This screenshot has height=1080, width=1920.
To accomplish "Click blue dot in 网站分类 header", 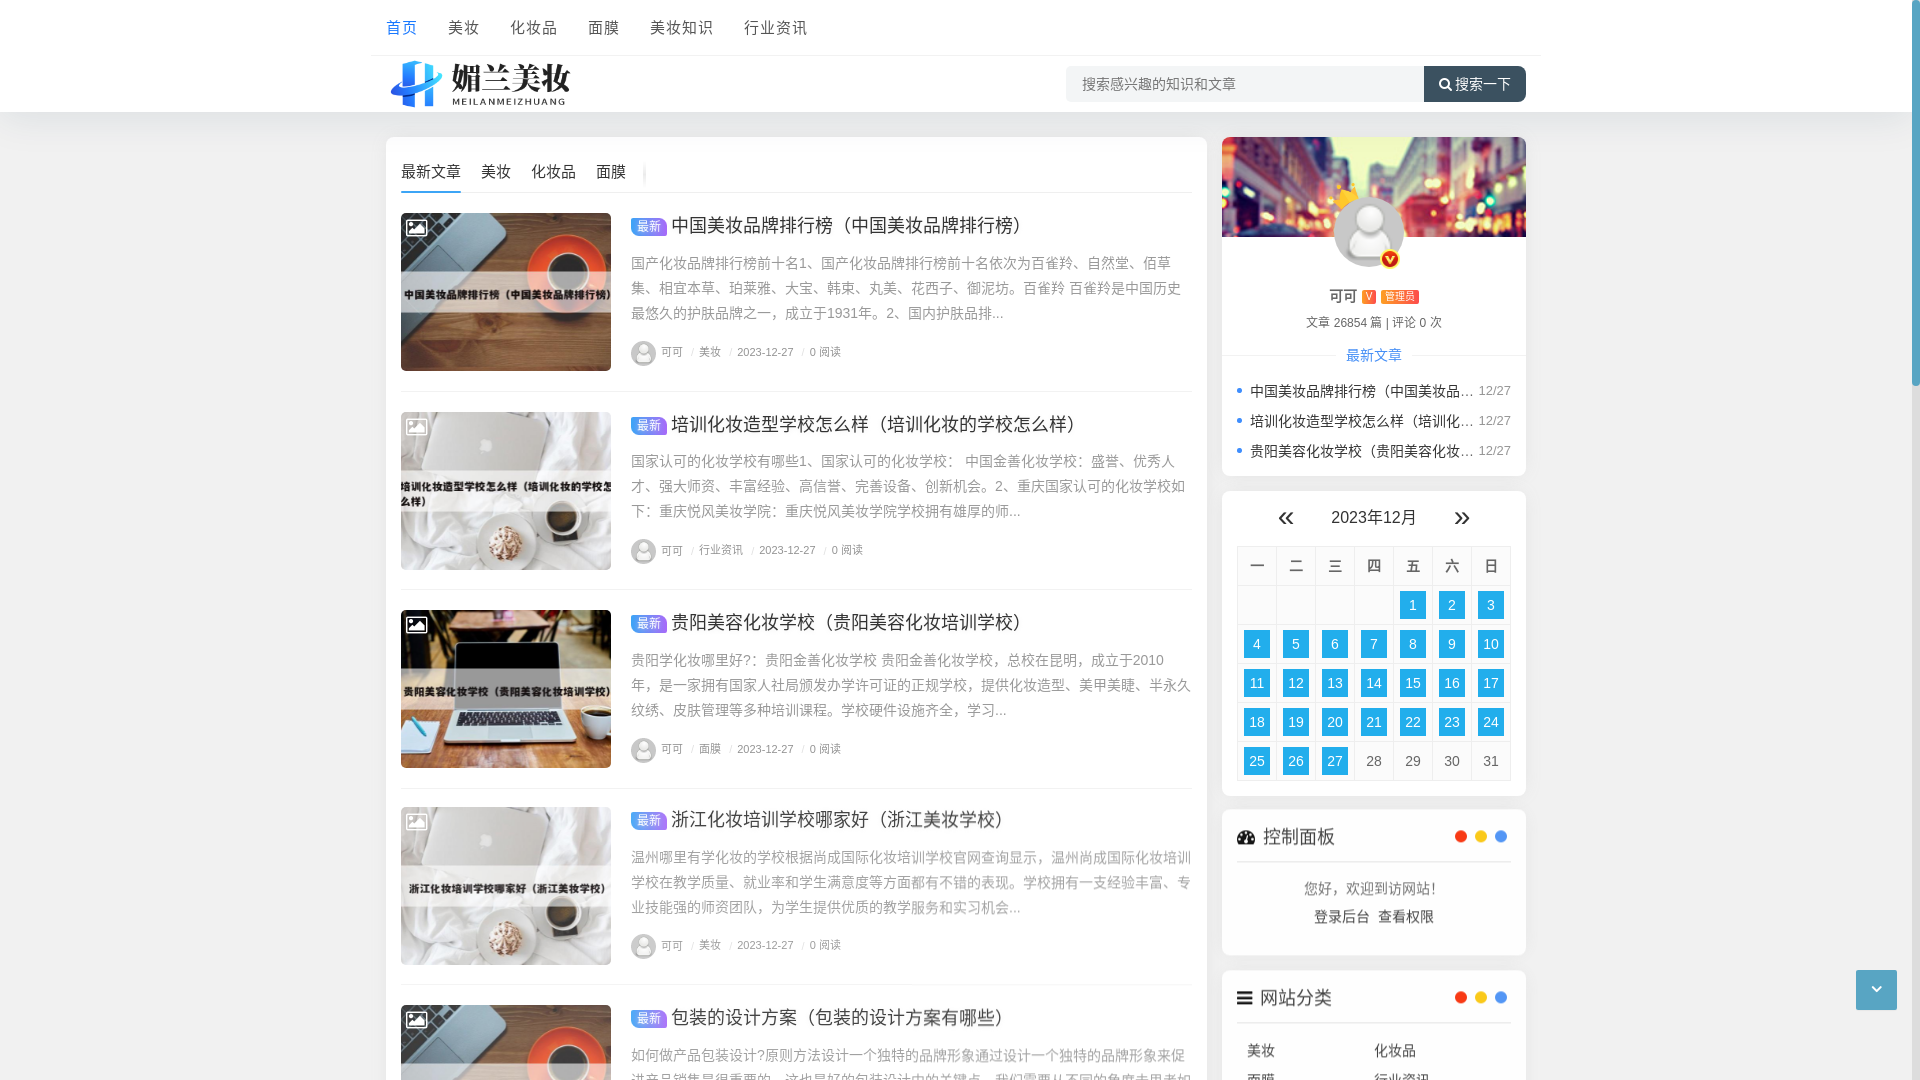I will [1501, 997].
